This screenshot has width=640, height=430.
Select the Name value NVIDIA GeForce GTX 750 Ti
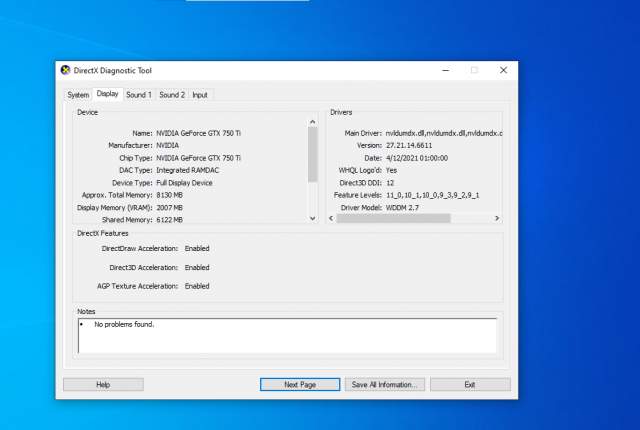coord(198,133)
